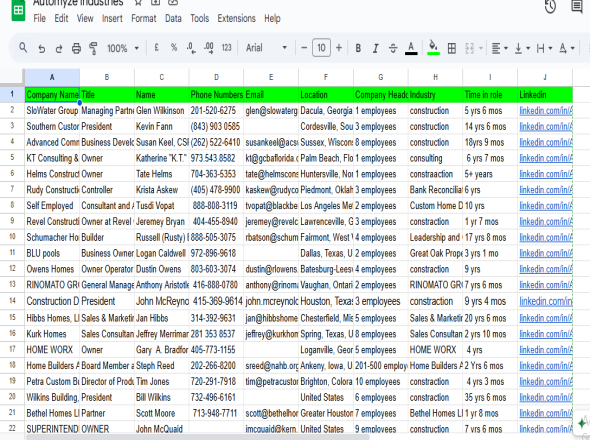Open the Arial font dropdown

tap(266, 48)
